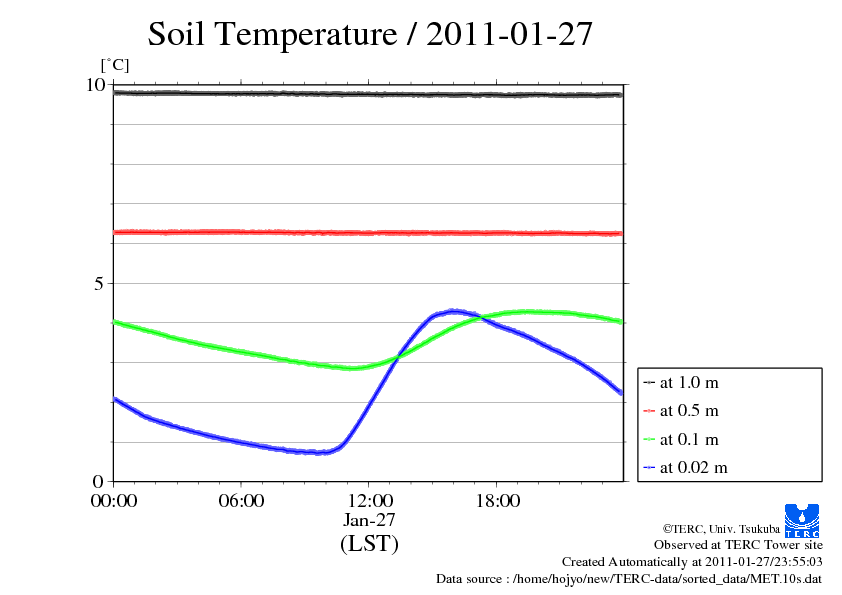Click the 'Created Automatically at' timestamp line
This screenshot has height=595, width=842.
pyautogui.click(x=692, y=562)
